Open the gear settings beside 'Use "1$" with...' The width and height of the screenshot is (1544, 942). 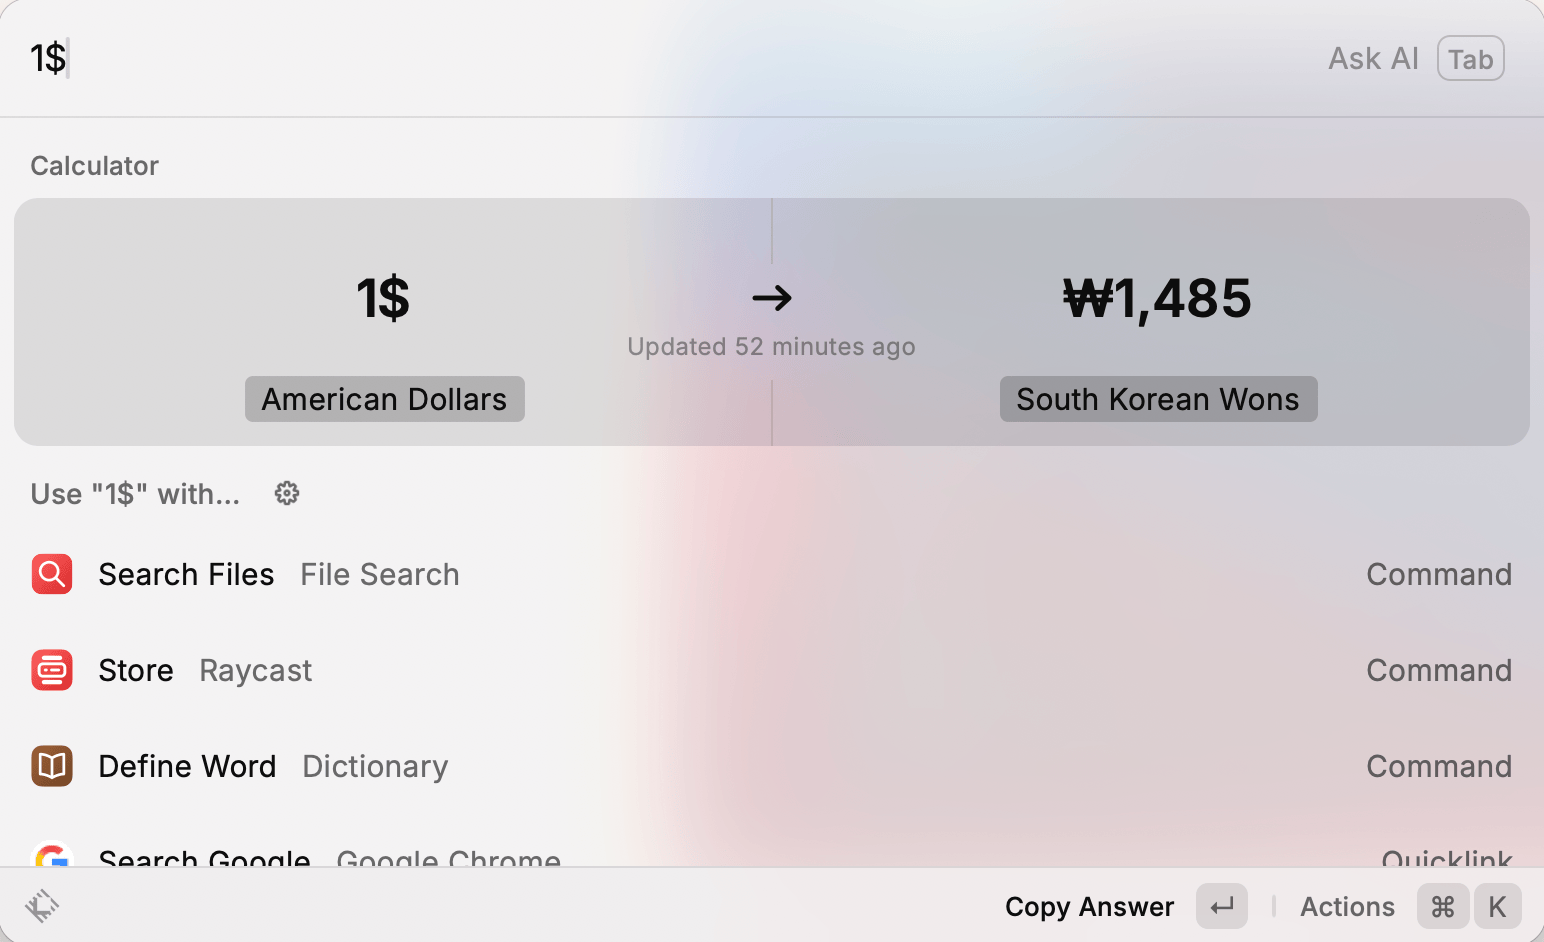[287, 493]
